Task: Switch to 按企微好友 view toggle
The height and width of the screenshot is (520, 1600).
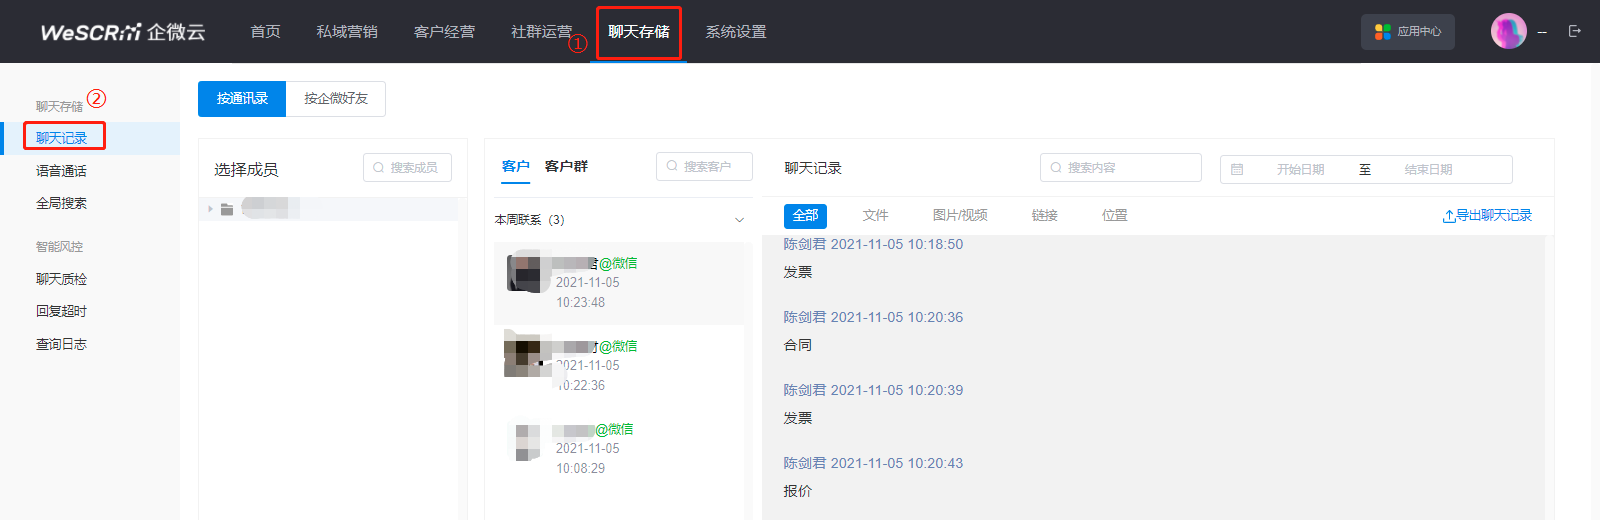Action: tap(336, 99)
